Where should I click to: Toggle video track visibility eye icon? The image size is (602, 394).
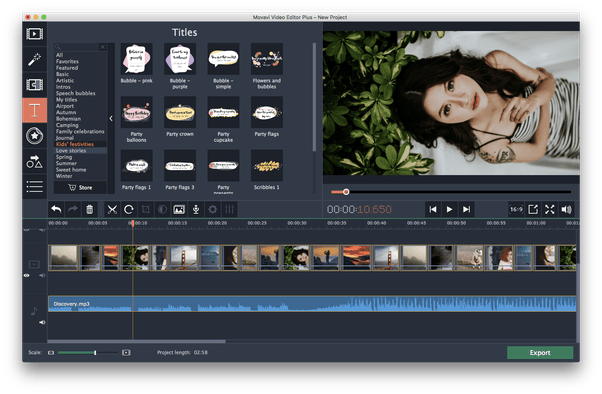coord(26,275)
